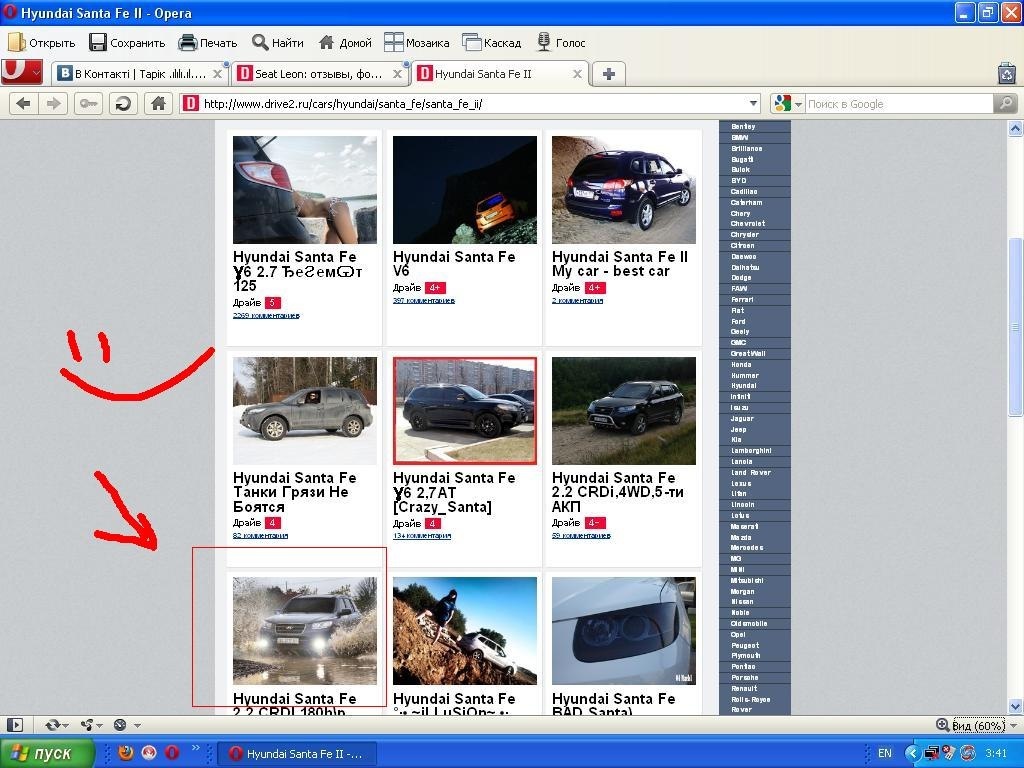Select the Hyundai Santa Fe II tab
The height and width of the screenshot is (768, 1024).
point(500,74)
